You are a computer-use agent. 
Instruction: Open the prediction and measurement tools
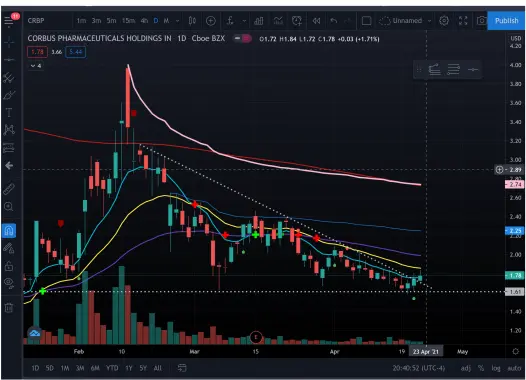[x=9, y=148]
